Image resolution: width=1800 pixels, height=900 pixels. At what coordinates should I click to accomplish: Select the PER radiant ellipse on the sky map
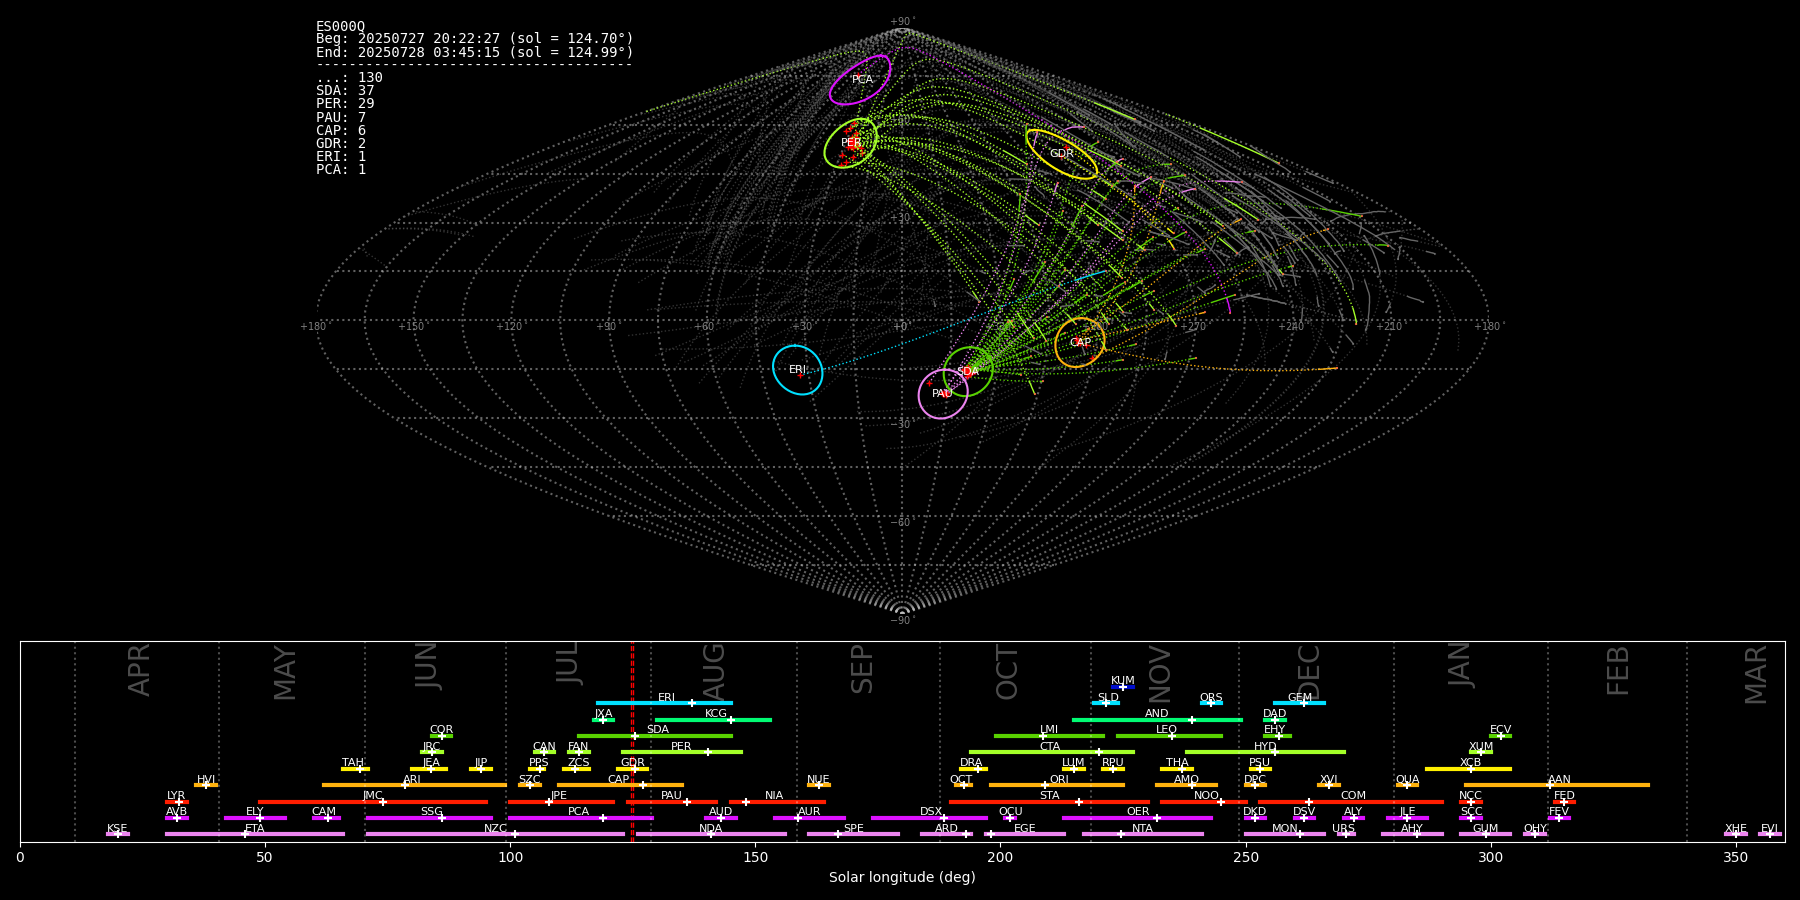[x=851, y=143]
